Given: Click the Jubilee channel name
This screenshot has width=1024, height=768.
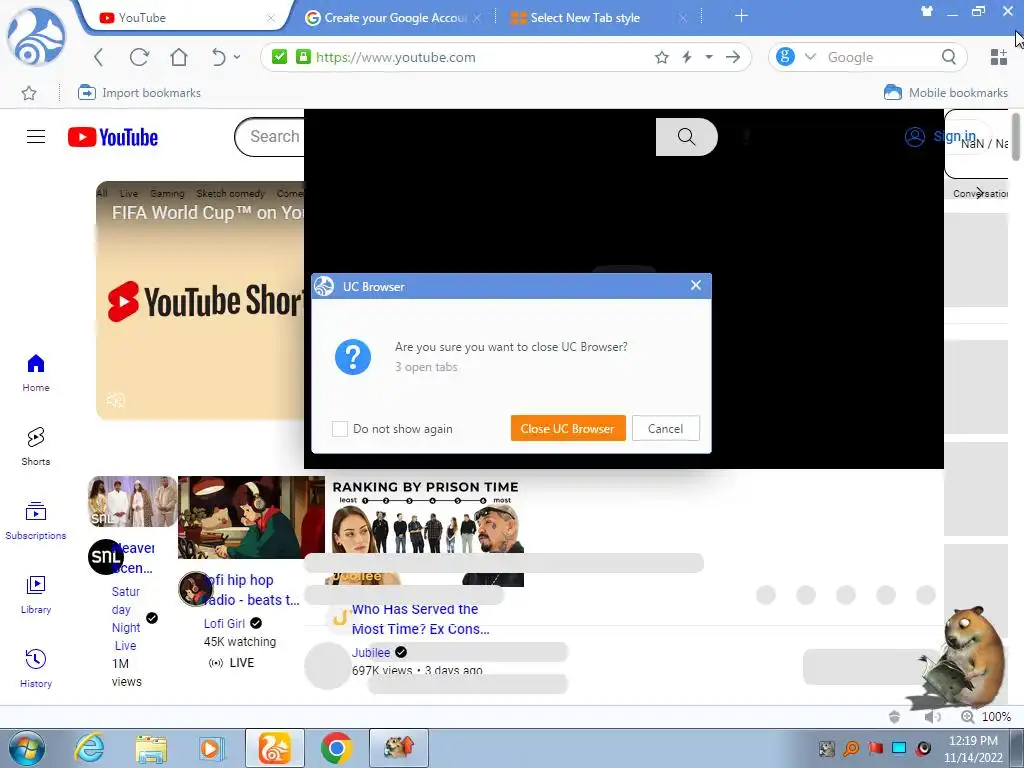Looking at the screenshot, I should coord(371,652).
